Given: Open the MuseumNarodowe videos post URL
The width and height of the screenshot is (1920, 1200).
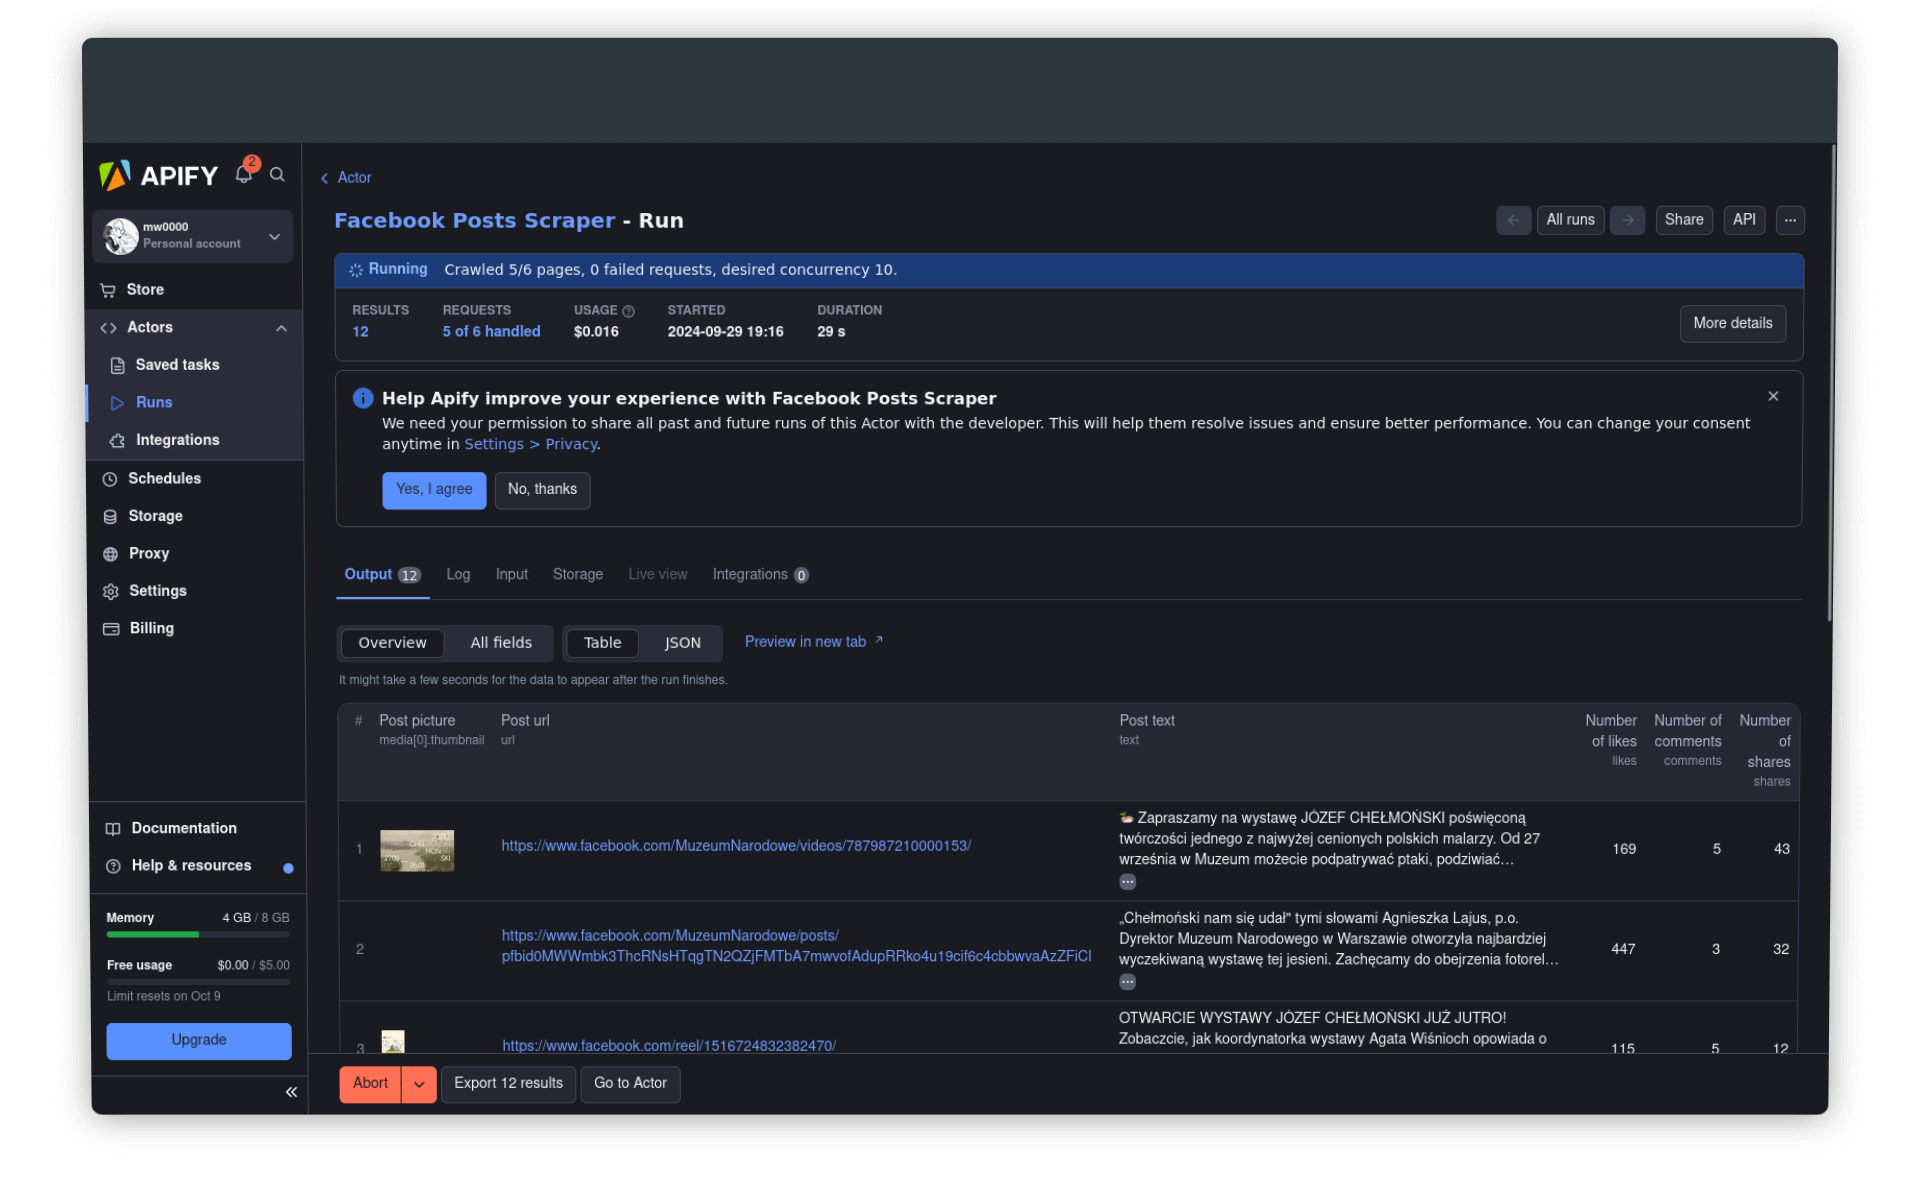Looking at the screenshot, I should point(736,846).
